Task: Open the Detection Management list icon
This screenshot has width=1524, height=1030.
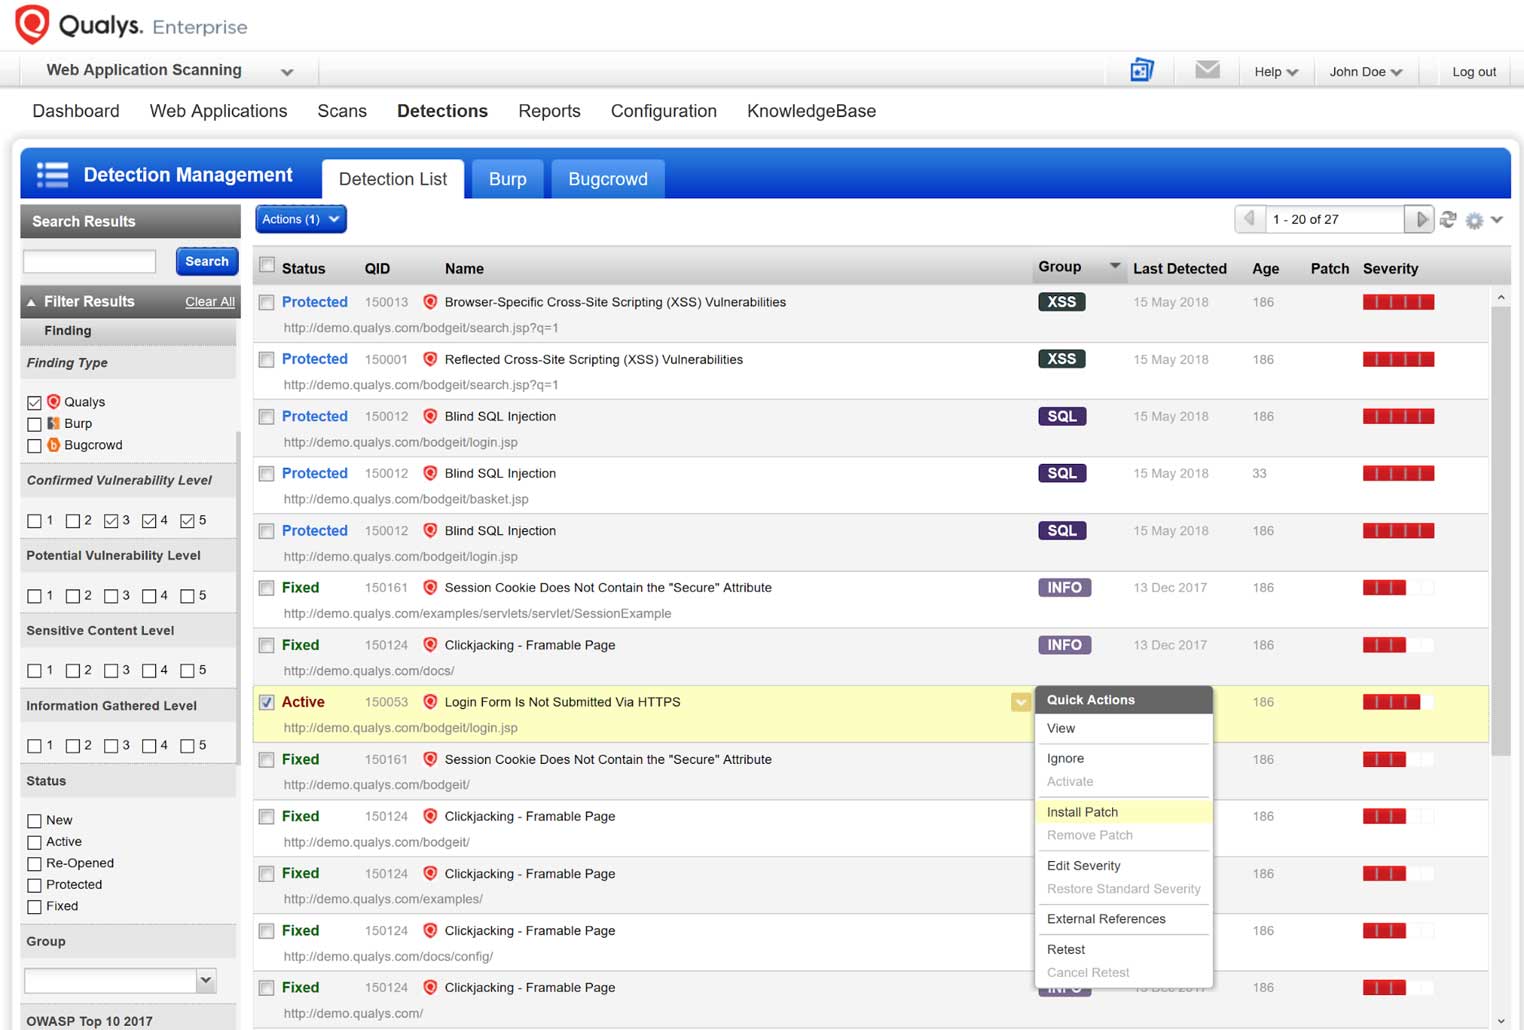Action: (x=52, y=174)
